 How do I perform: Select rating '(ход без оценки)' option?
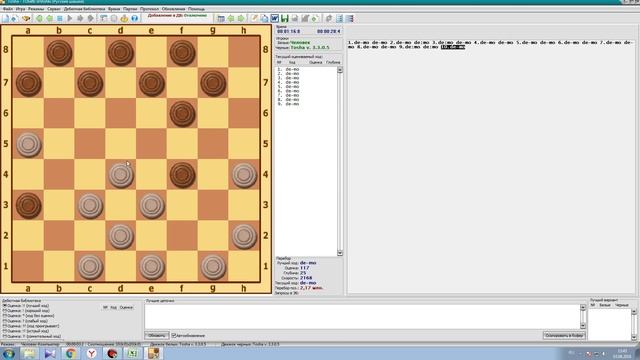click(x=29, y=316)
